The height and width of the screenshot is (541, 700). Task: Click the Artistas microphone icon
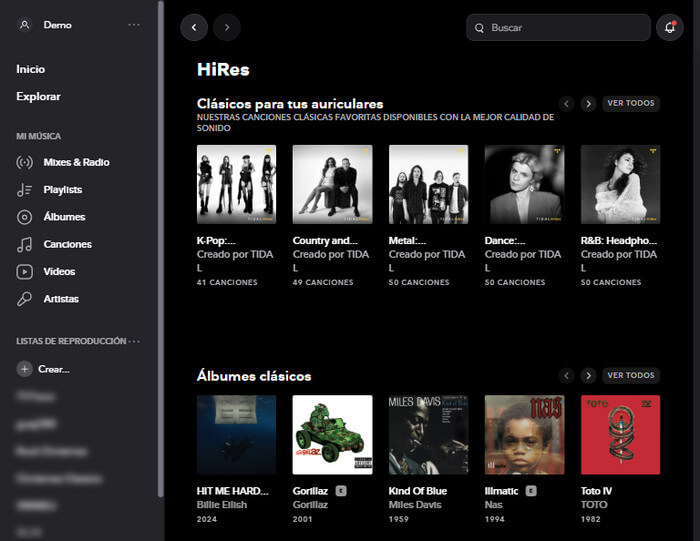(25, 299)
